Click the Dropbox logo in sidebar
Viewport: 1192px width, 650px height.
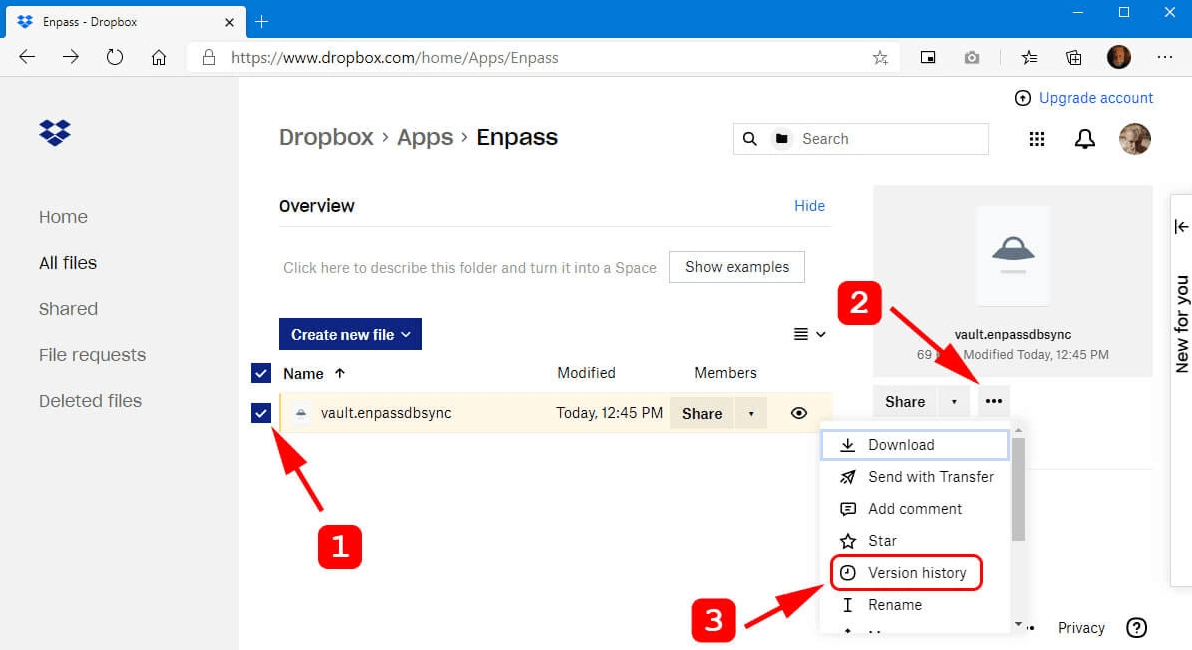click(55, 132)
